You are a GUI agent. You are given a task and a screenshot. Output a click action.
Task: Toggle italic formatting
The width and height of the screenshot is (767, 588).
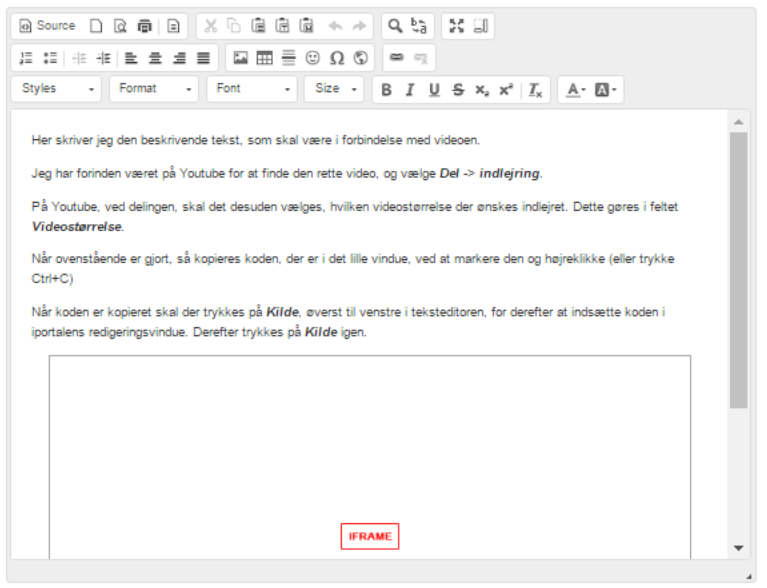410,90
